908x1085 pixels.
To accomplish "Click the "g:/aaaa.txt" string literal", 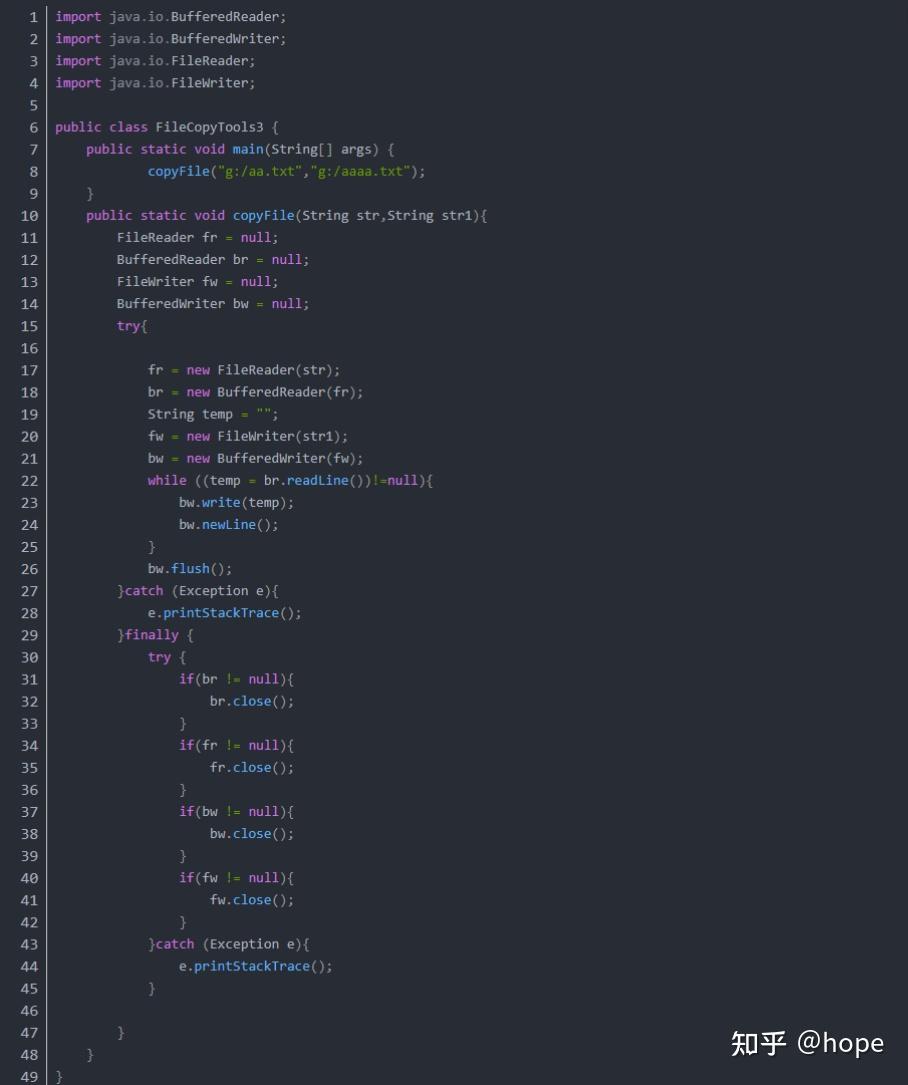I will coord(360,172).
